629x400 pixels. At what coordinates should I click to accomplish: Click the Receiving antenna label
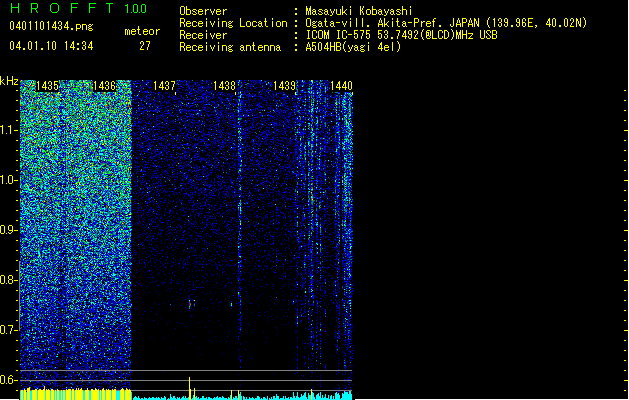click(x=230, y=47)
